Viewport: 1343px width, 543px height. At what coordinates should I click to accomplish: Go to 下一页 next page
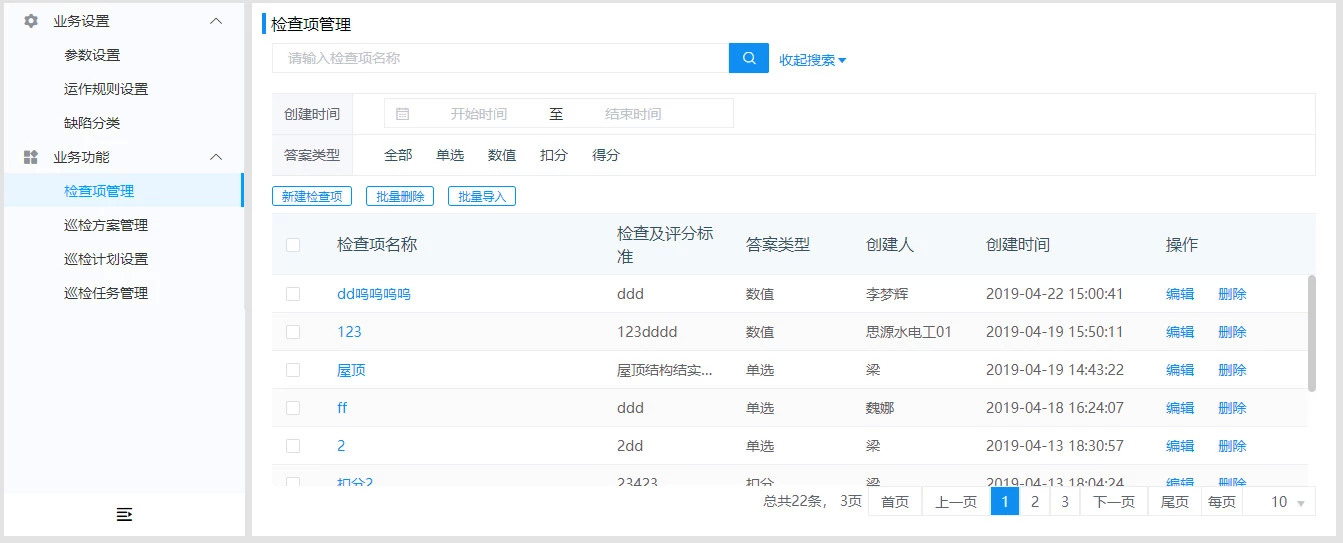point(1114,502)
